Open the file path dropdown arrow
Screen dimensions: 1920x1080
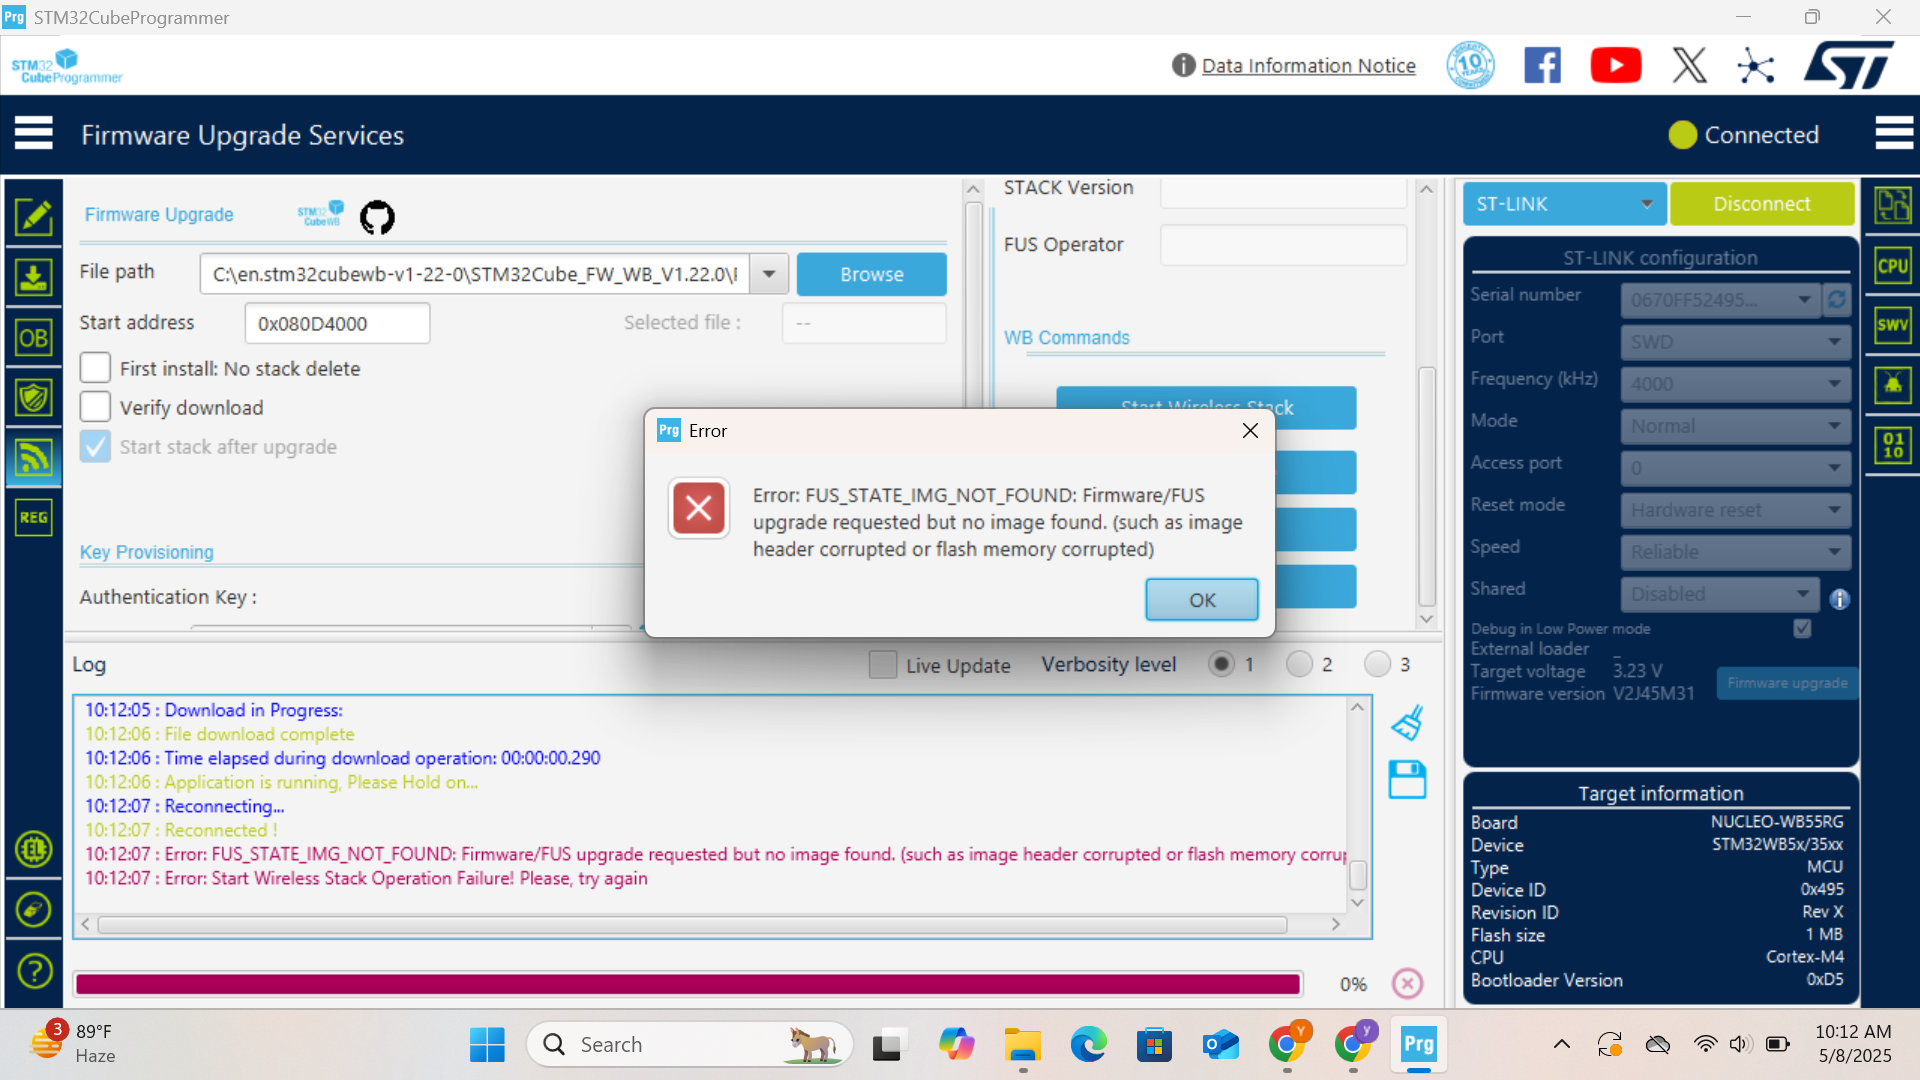point(768,273)
